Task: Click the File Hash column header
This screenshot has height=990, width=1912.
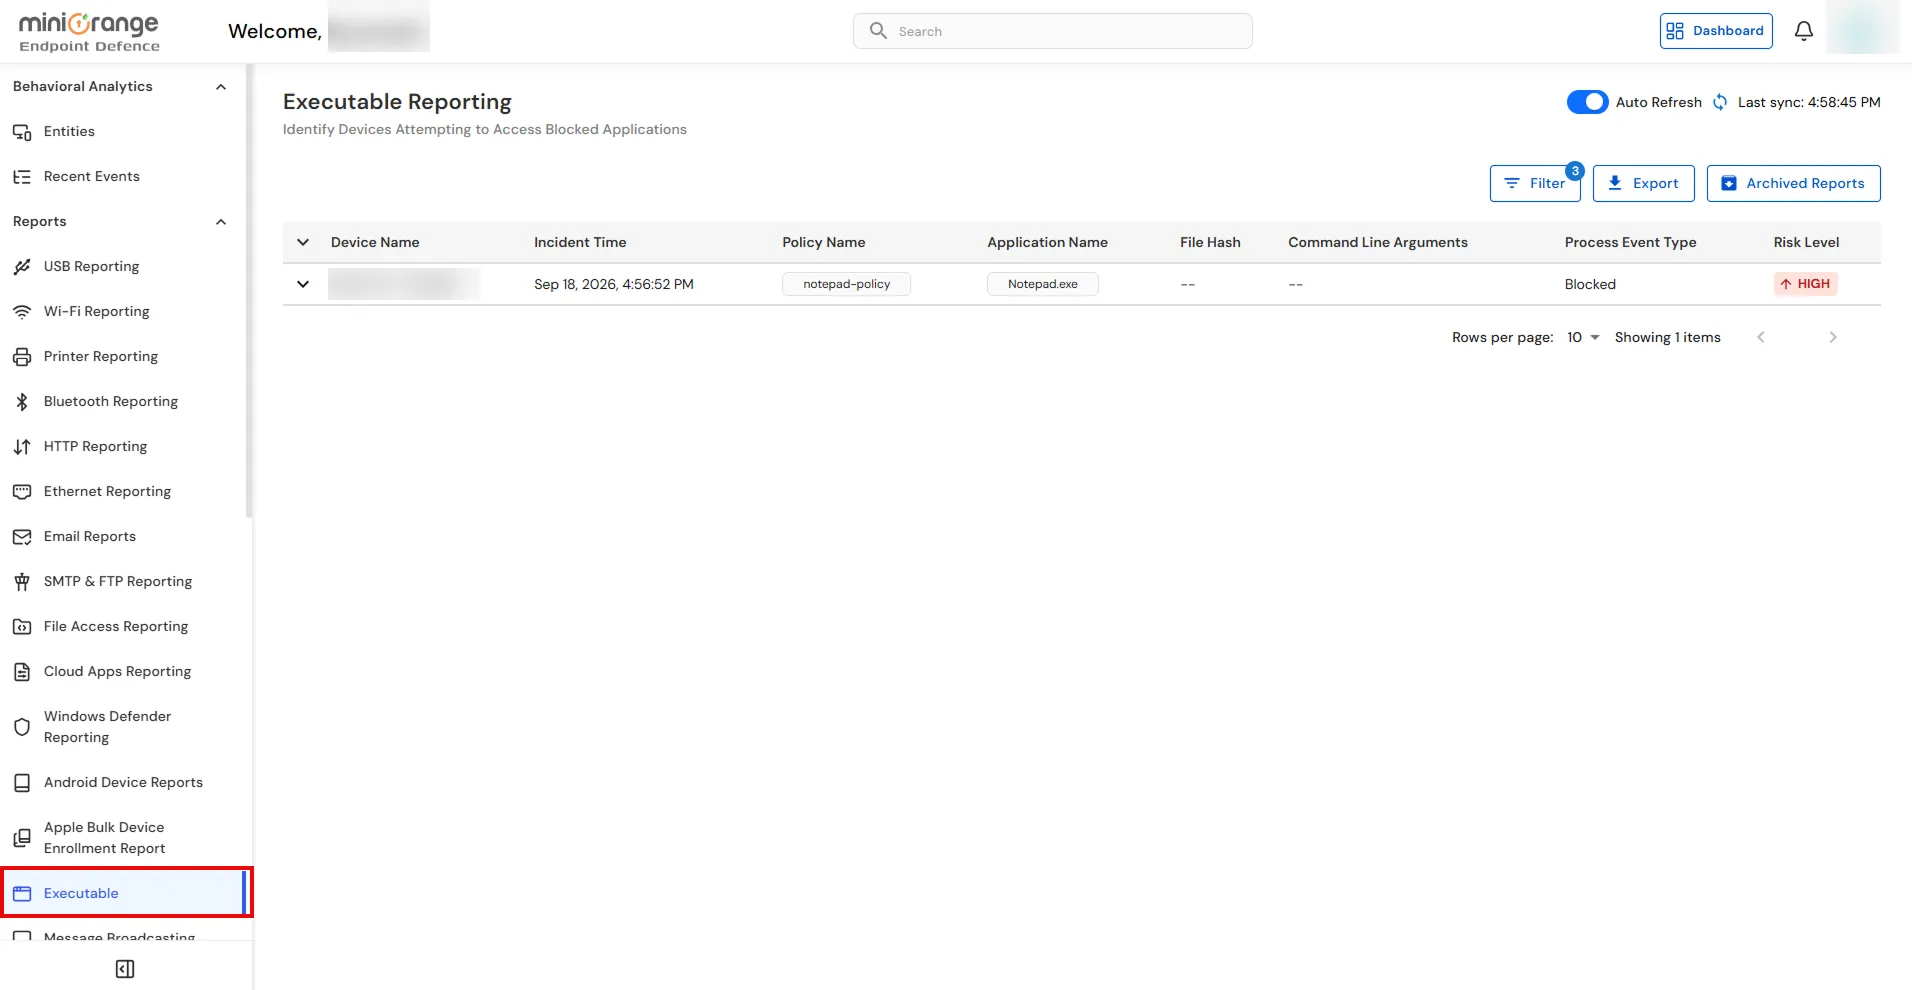Action: (x=1210, y=242)
